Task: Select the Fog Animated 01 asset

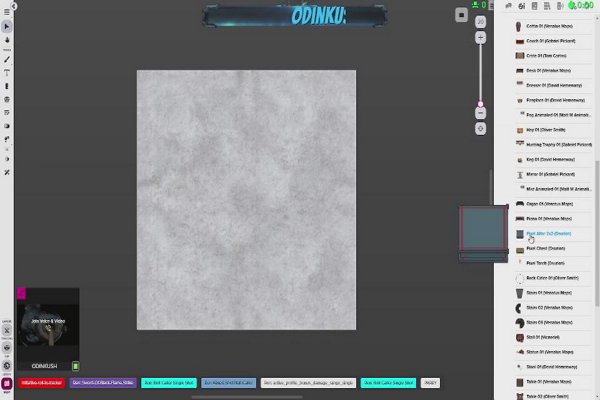Action: click(553, 115)
